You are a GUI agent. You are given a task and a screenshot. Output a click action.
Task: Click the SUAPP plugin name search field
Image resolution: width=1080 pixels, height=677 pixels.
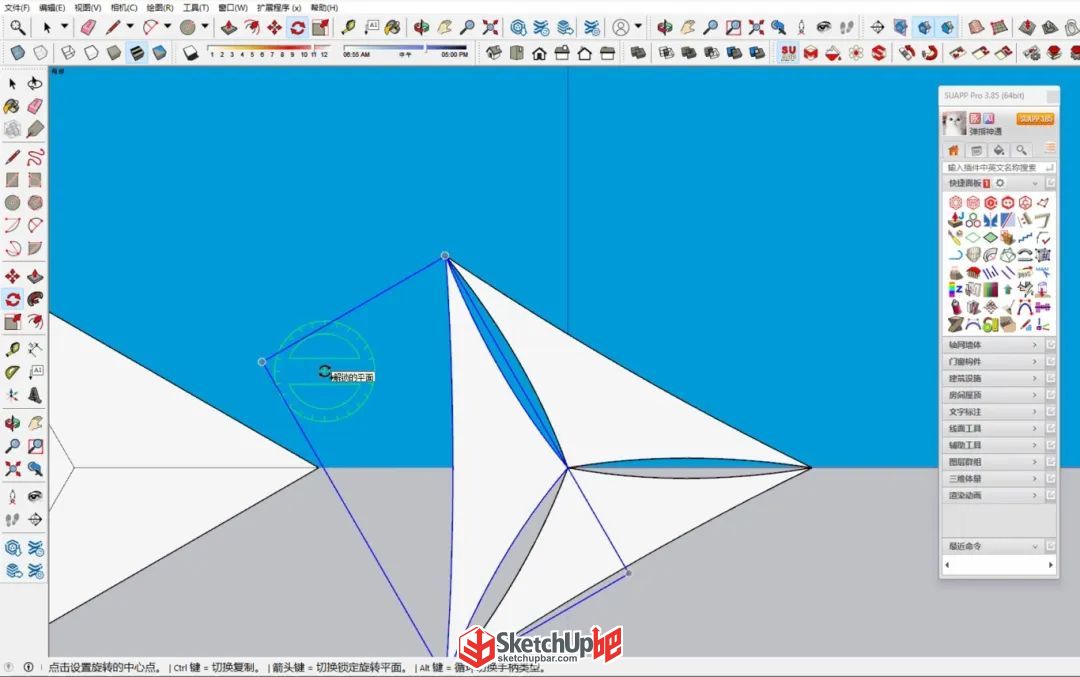pos(998,167)
